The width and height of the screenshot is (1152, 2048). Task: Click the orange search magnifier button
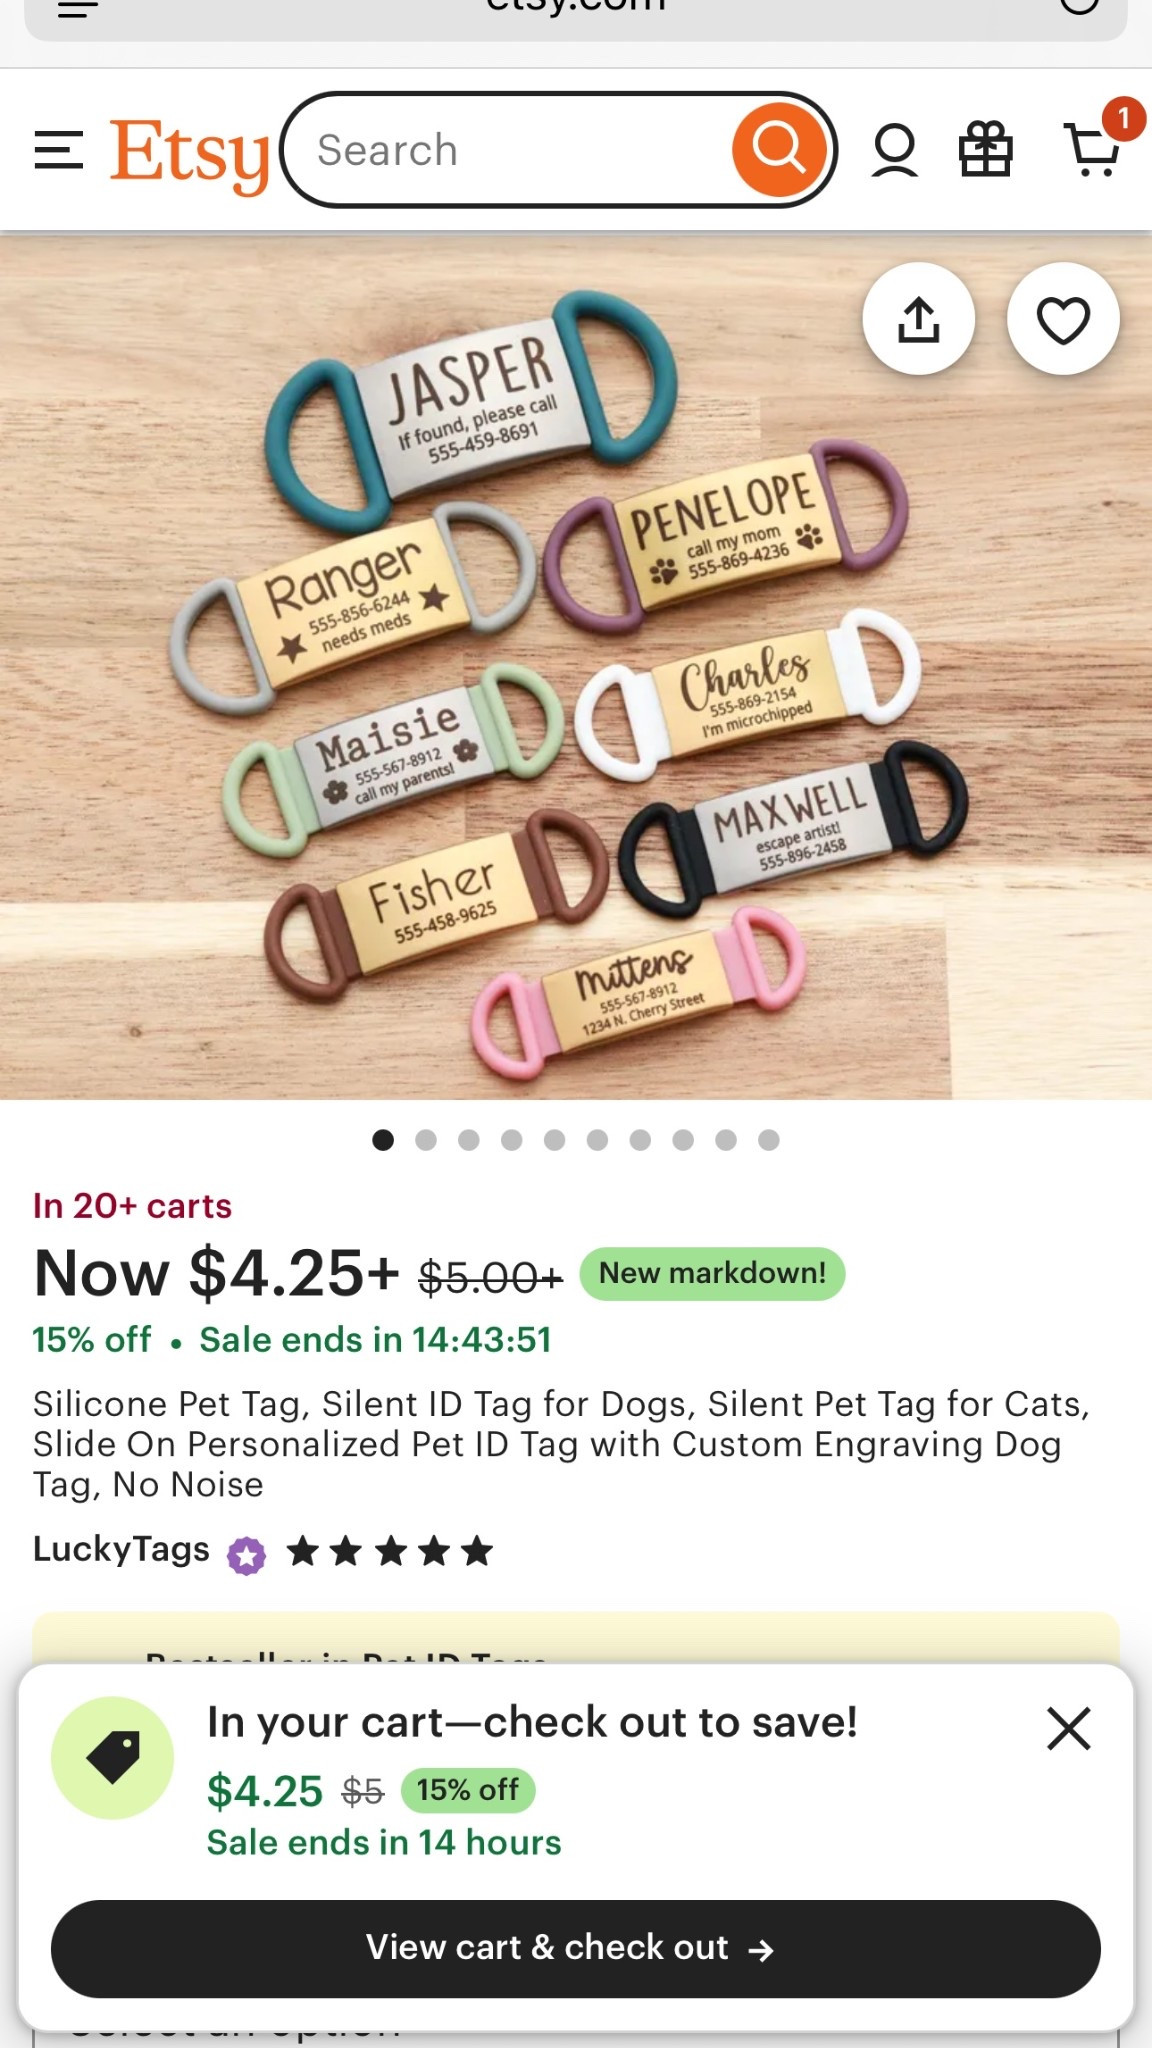point(779,150)
